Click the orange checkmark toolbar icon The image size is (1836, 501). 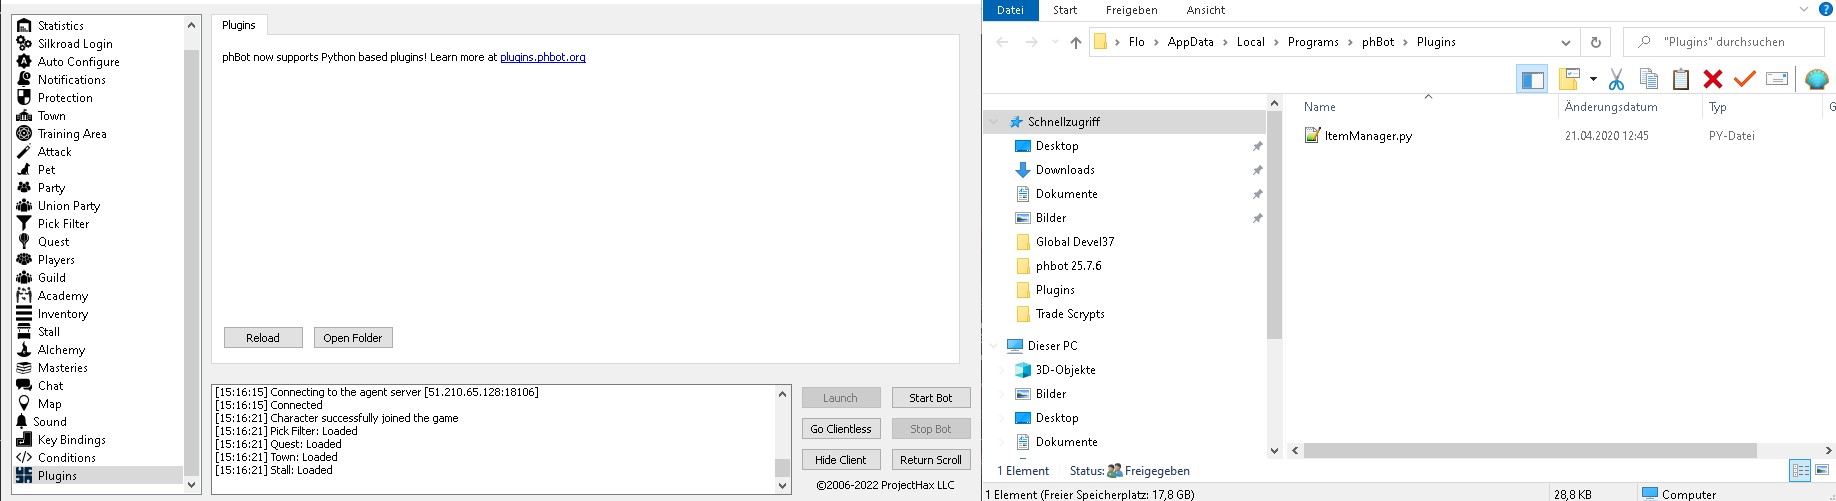coord(1745,79)
